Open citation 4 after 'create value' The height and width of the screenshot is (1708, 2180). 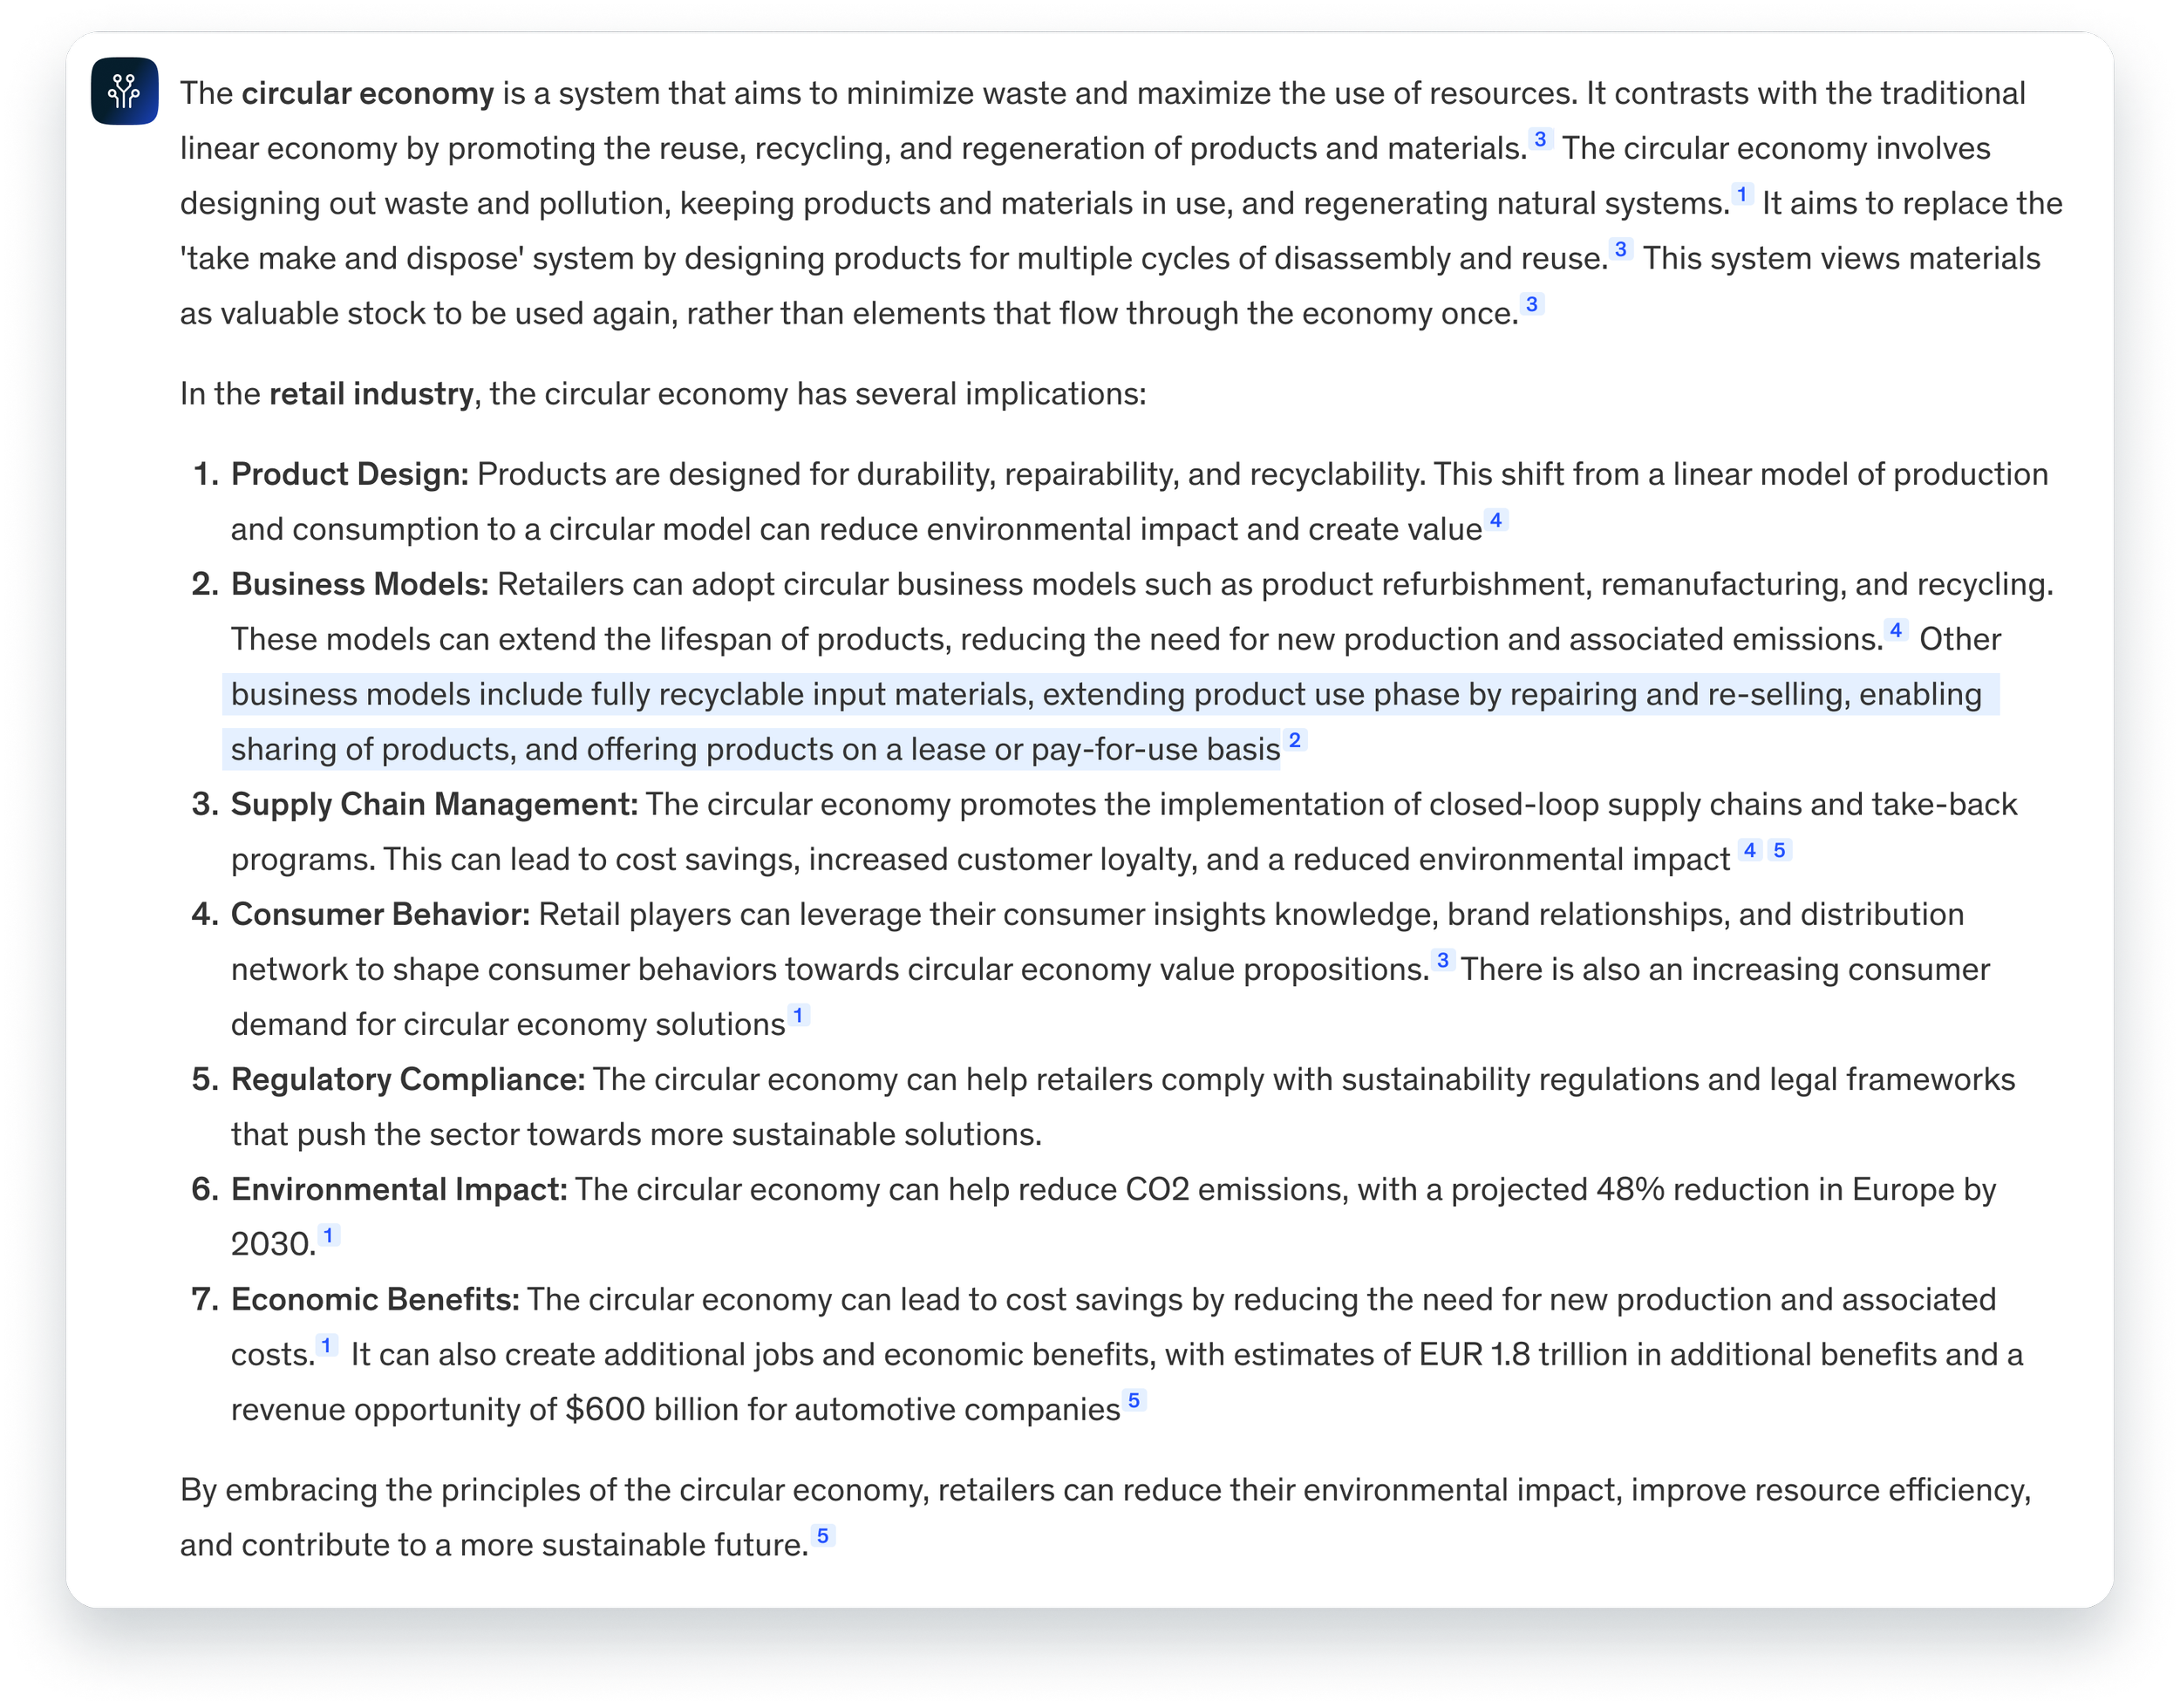click(x=1496, y=520)
